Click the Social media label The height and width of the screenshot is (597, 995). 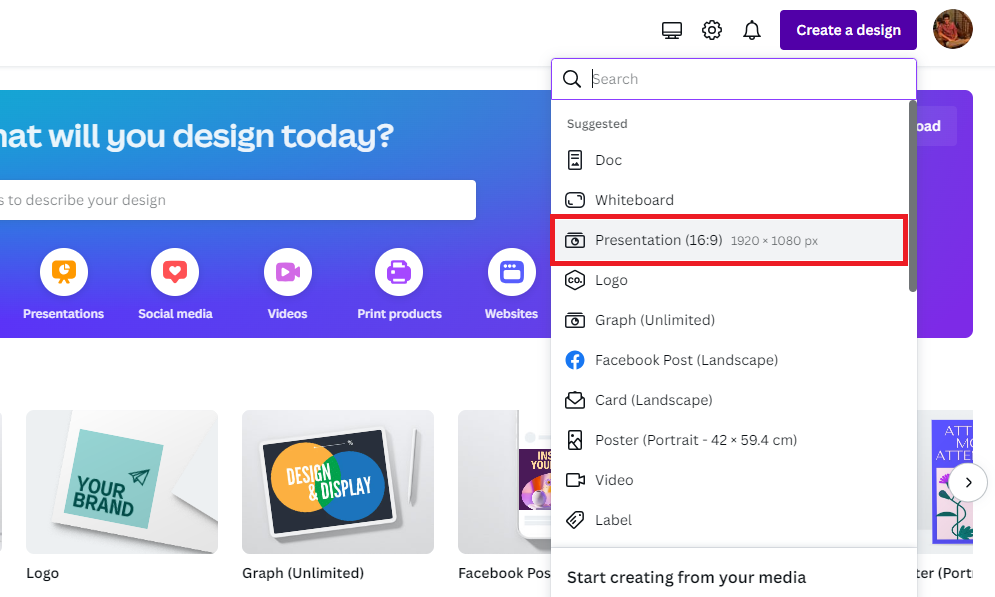pyautogui.click(x=175, y=313)
